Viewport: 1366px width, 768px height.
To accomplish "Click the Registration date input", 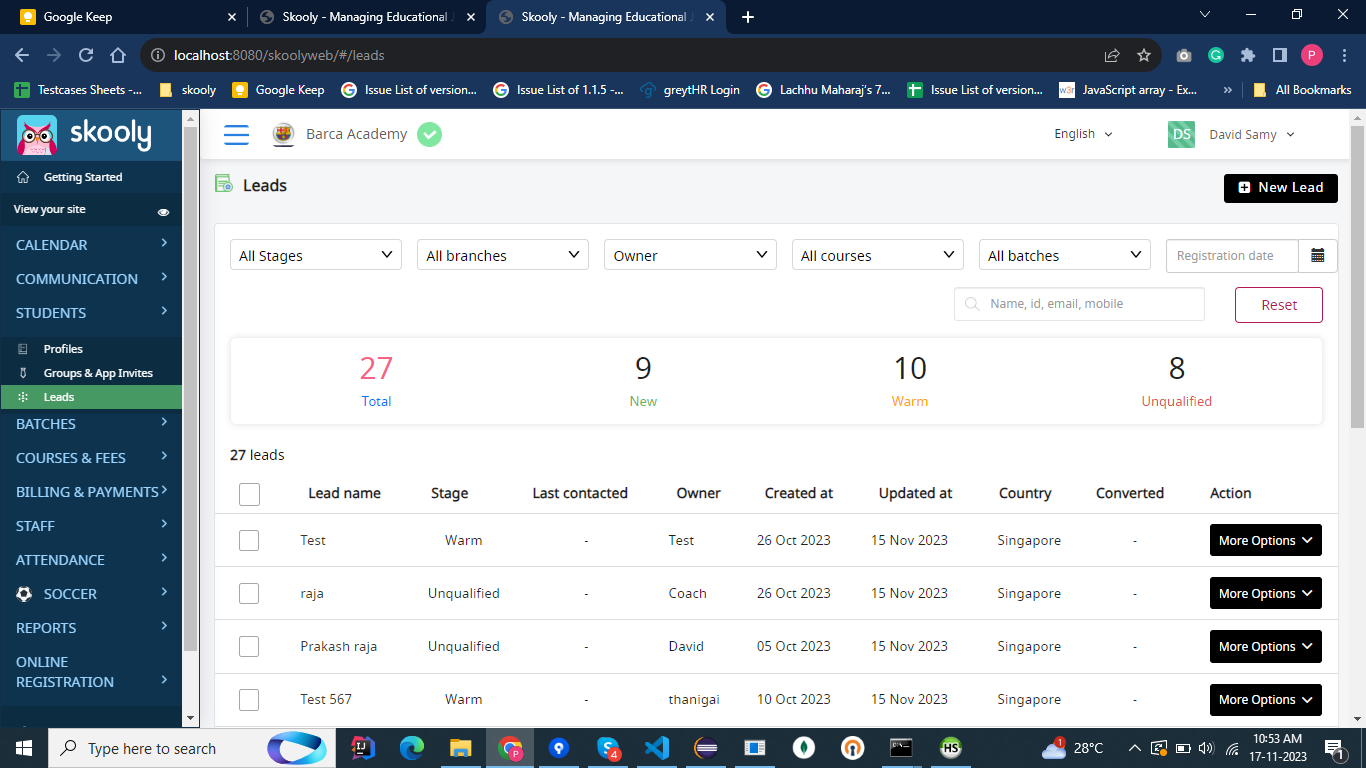I will (1232, 256).
